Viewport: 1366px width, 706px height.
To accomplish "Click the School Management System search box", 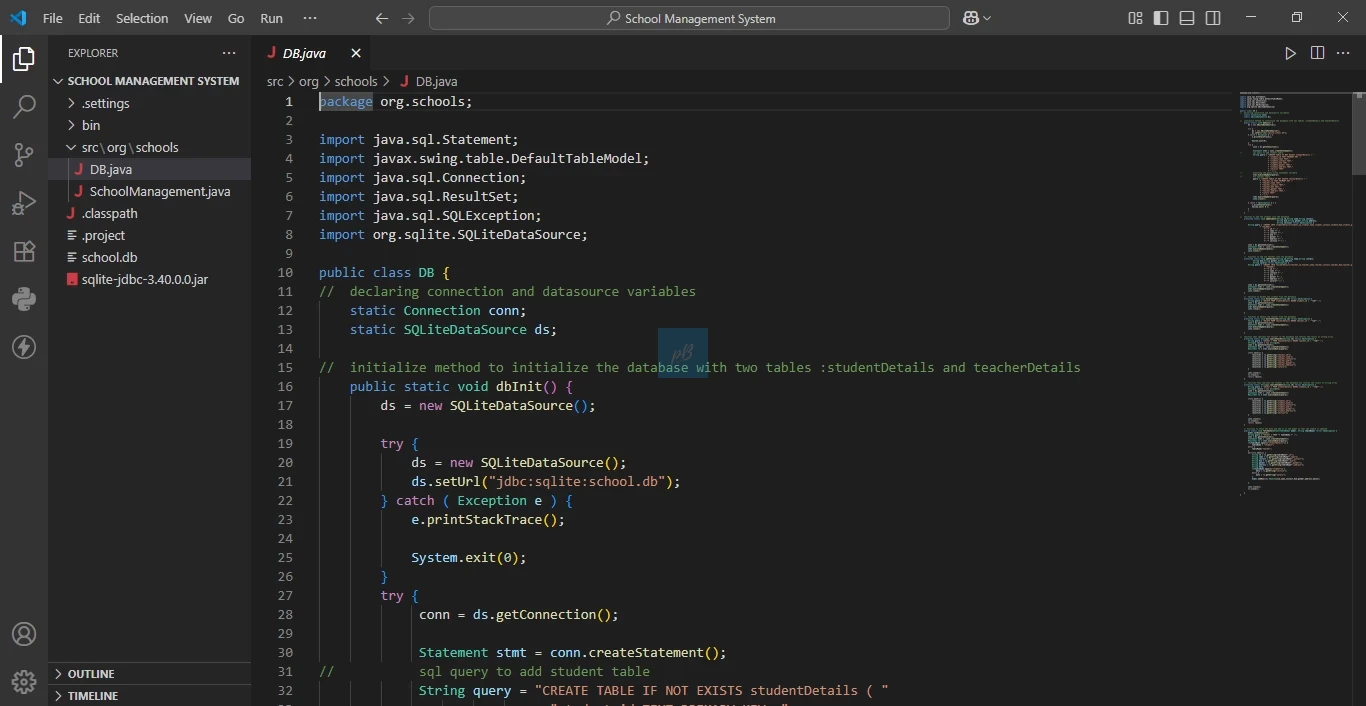I will click(689, 18).
